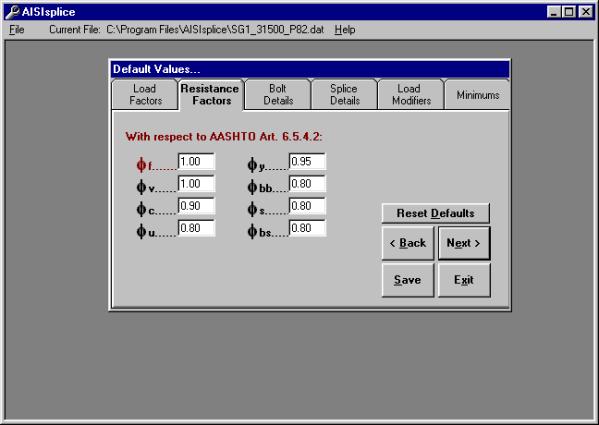Select the Resistance Factors tab

pyautogui.click(x=210, y=95)
